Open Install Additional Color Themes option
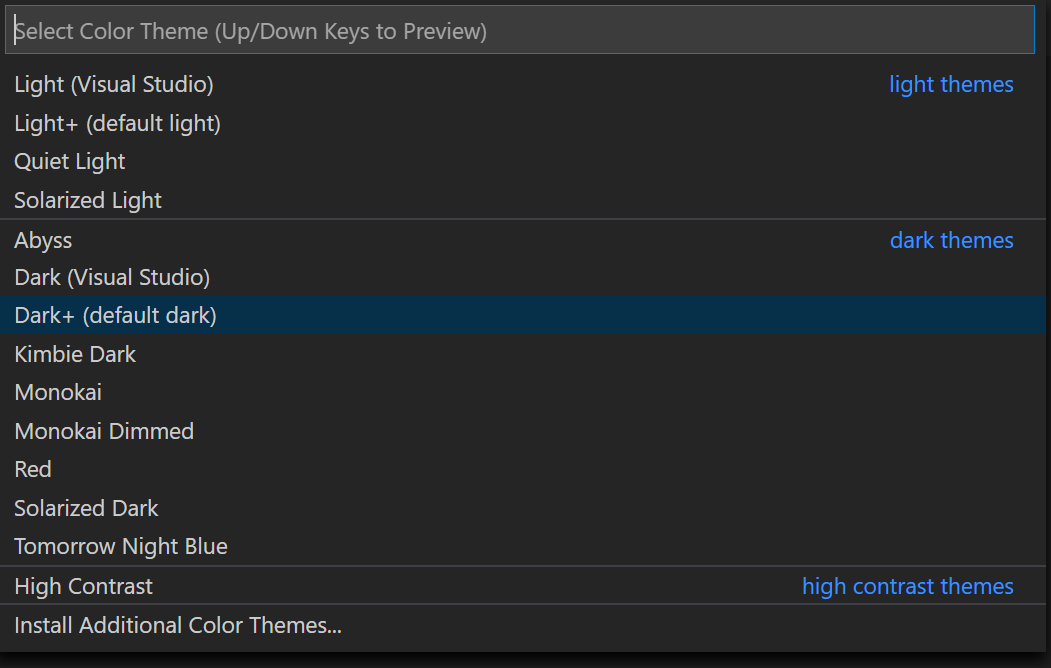1051x668 pixels. pyautogui.click(x=177, y=625)
